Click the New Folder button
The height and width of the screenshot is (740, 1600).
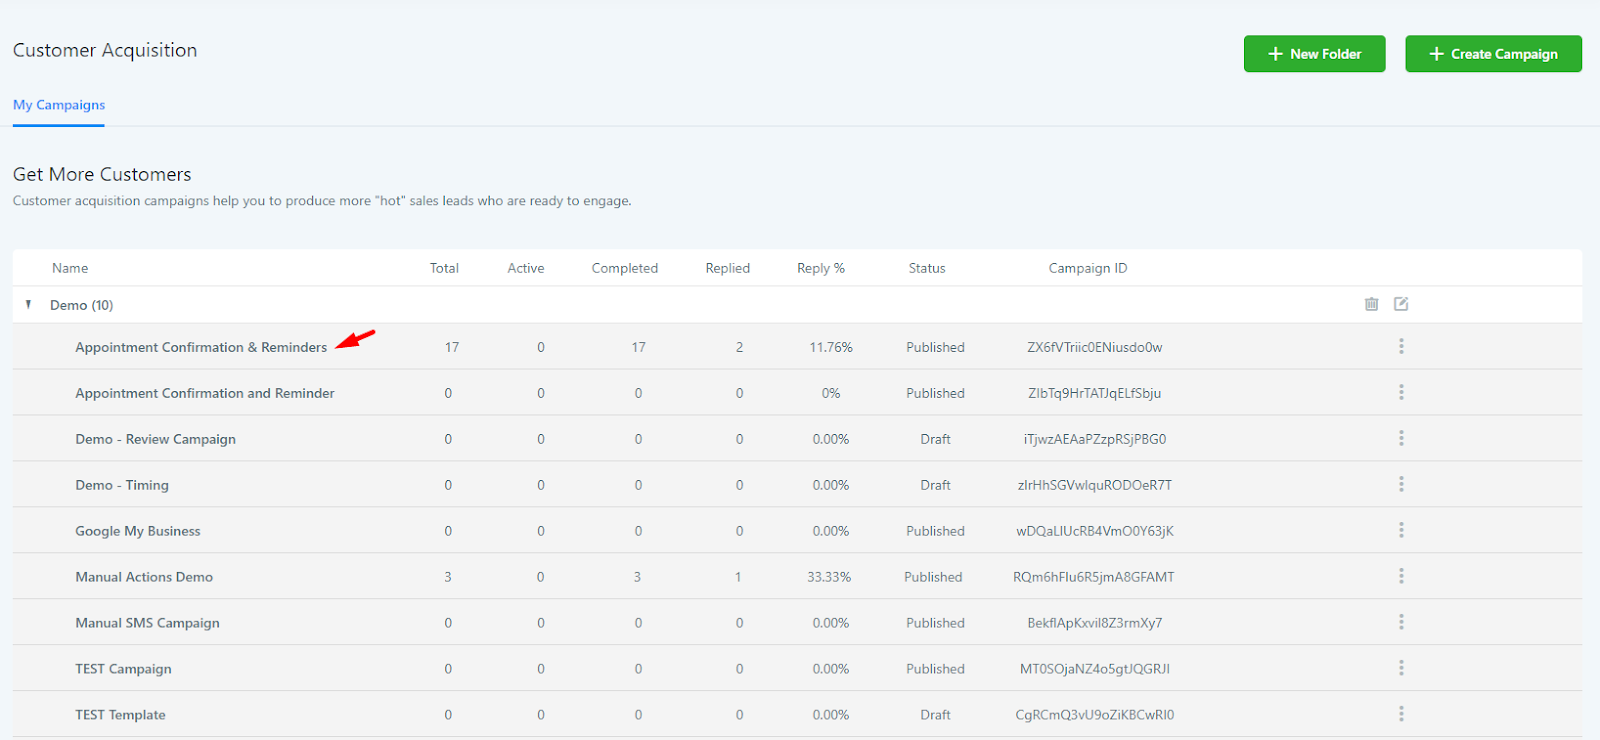tap(1314, 54)
